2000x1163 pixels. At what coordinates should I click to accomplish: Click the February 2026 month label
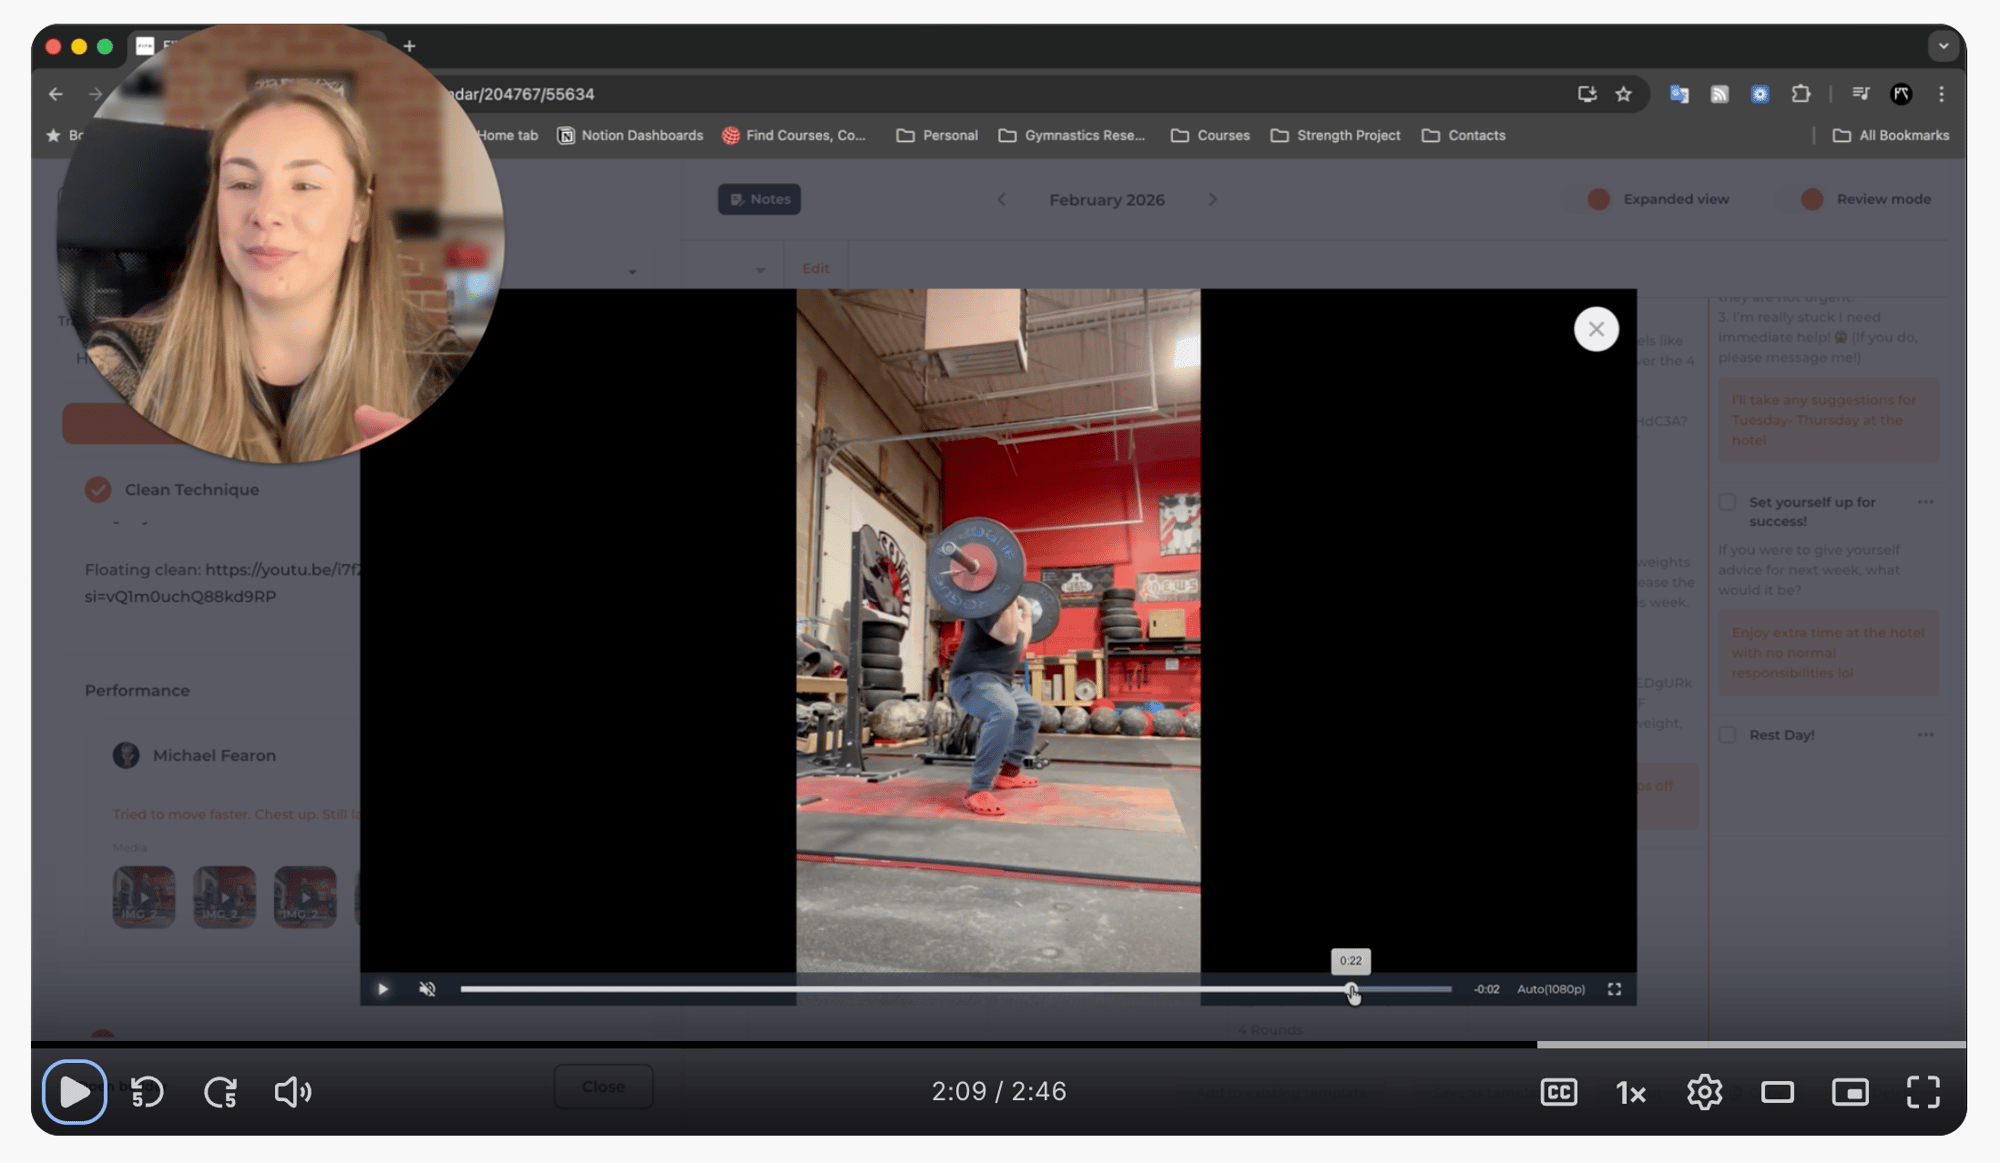[1107, 200]
